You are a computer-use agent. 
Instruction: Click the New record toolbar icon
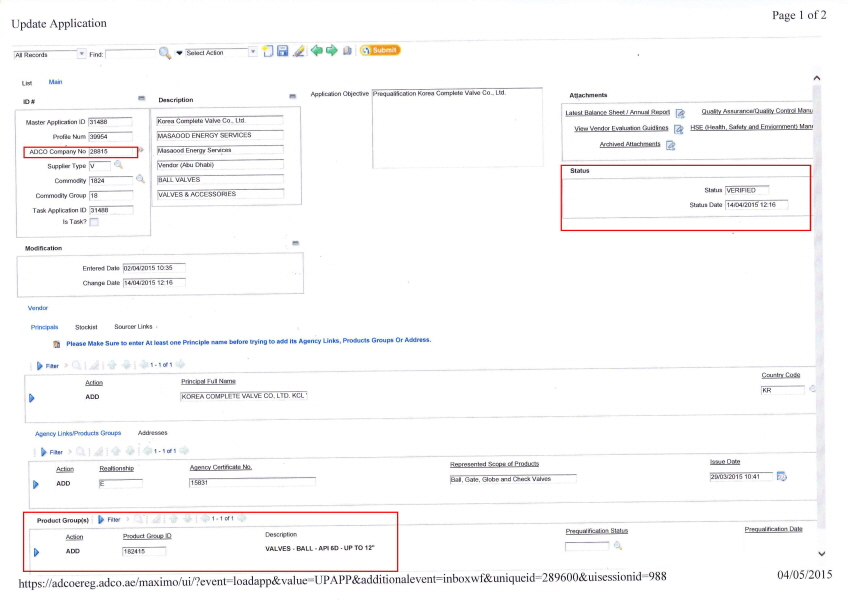(x=268, y=51)
